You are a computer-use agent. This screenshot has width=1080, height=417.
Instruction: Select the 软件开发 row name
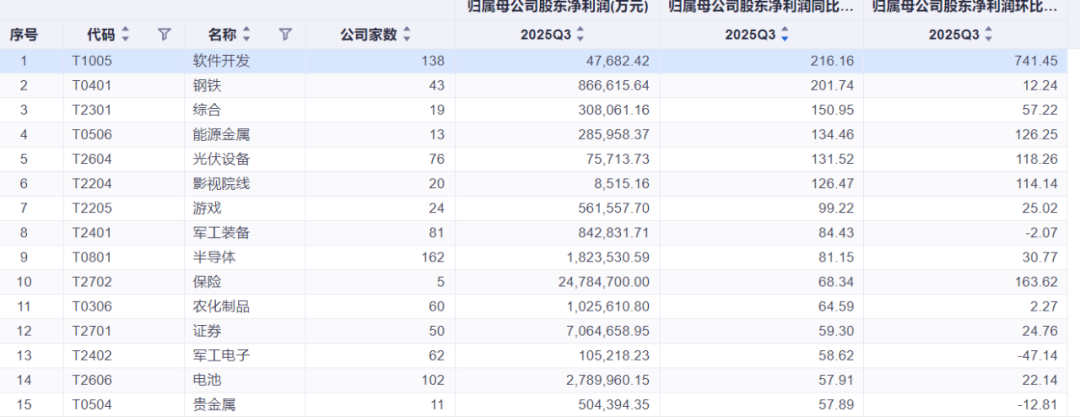coord(221,61)
